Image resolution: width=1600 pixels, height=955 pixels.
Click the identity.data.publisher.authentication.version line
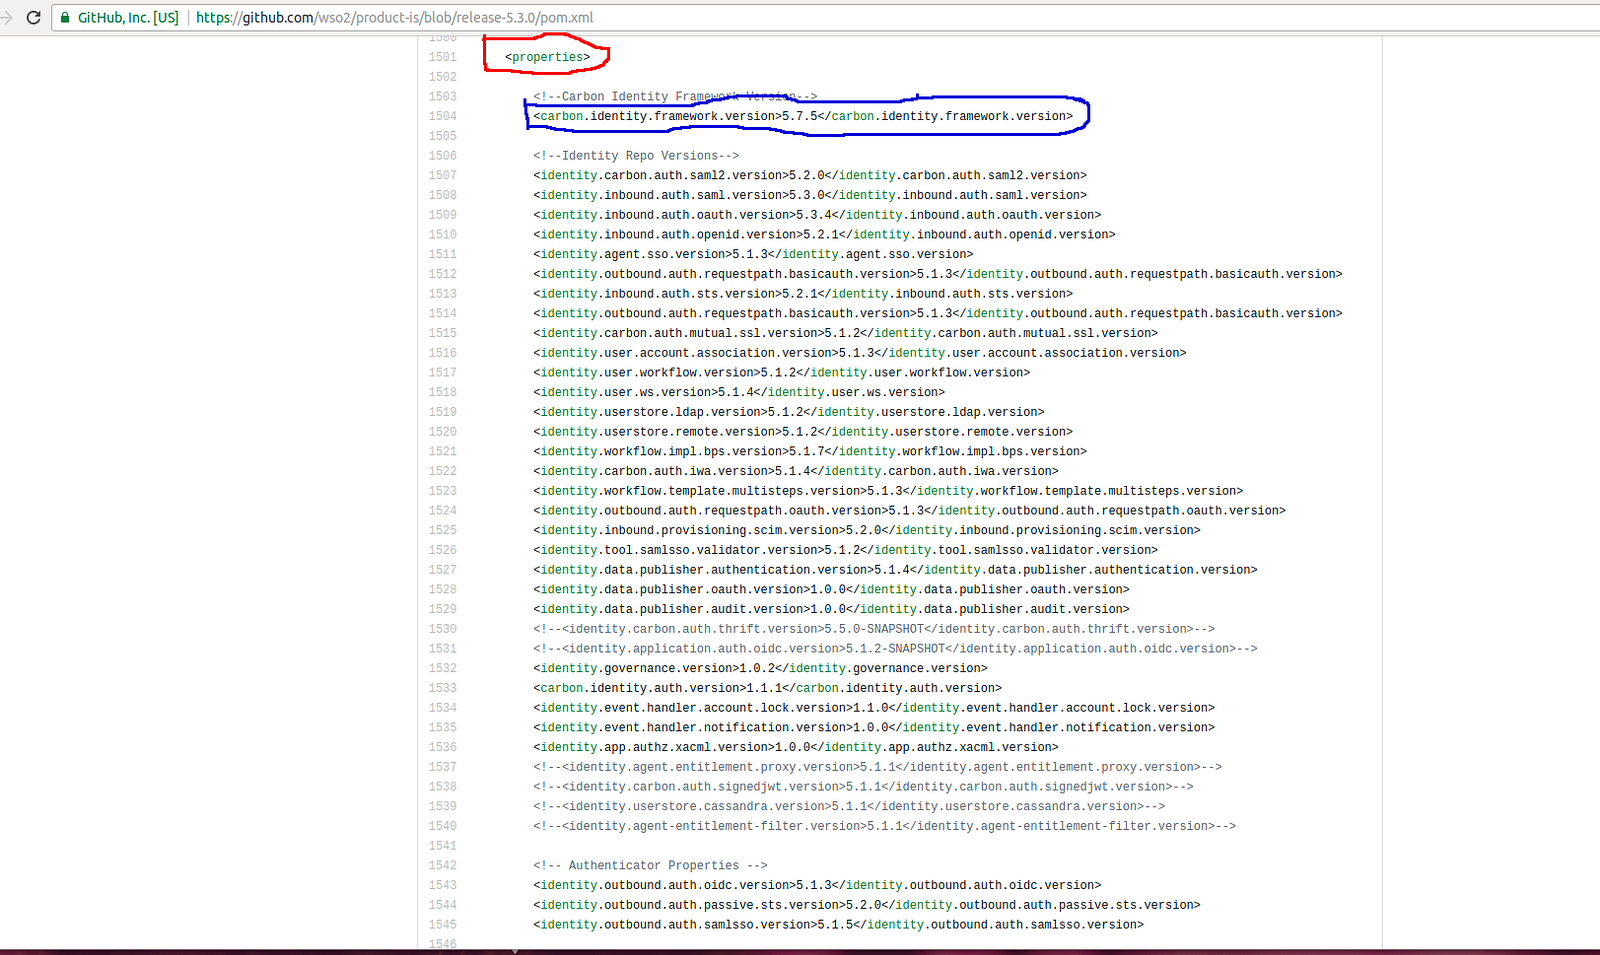point(895,571)
